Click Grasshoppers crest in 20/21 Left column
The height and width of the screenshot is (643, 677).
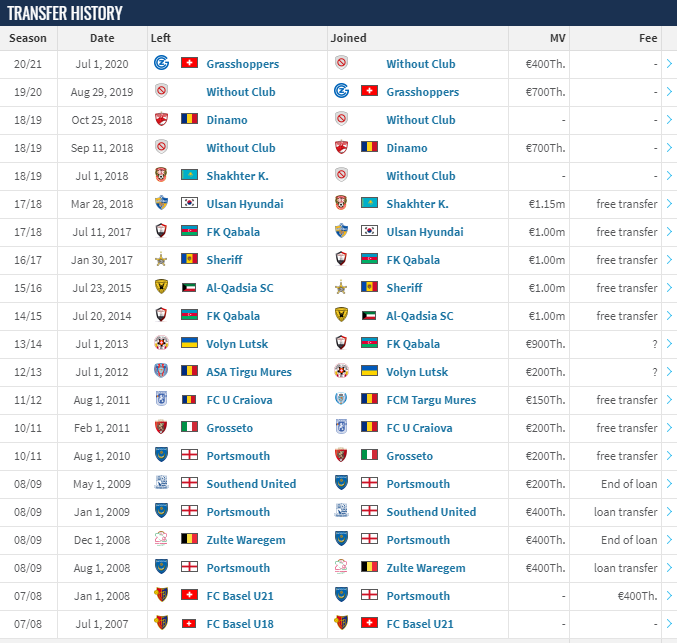[x=161, y=63]
